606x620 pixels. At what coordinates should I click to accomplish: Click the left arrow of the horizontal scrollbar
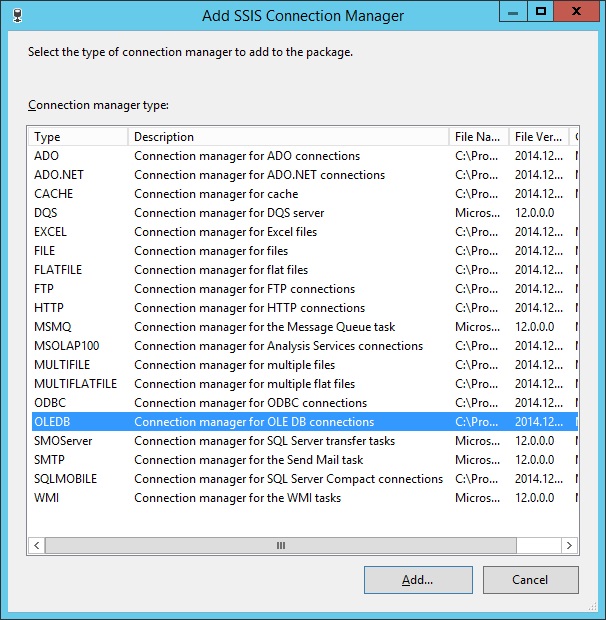[x=37, y=546]
